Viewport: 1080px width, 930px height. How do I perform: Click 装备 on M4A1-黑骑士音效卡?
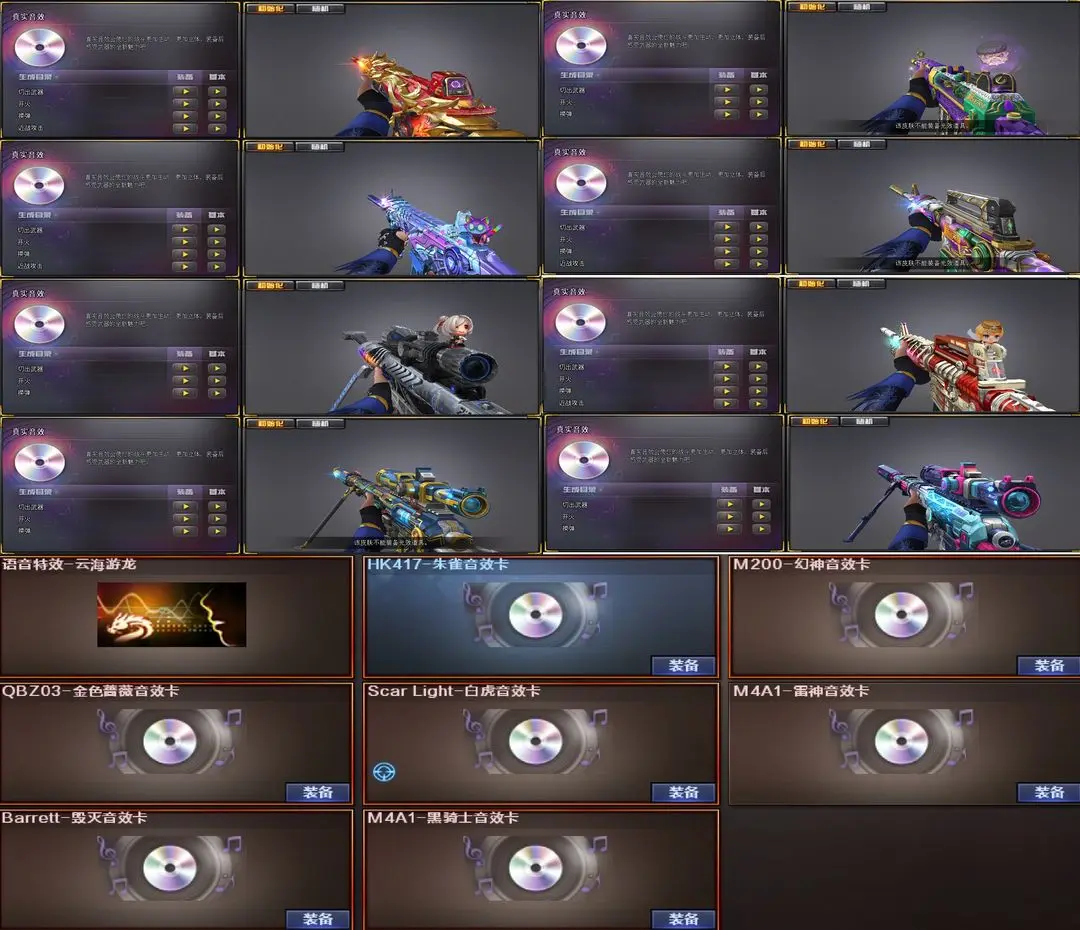[683, 919]
